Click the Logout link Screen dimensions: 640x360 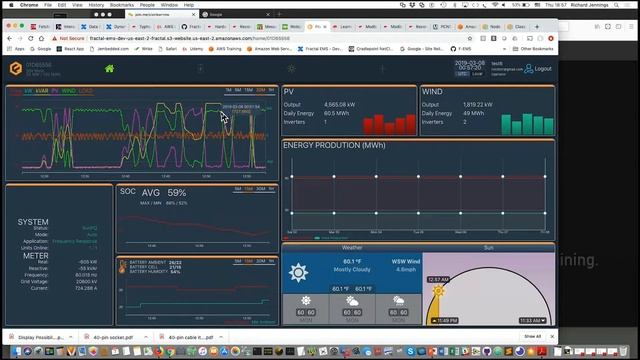click(543, 69)
